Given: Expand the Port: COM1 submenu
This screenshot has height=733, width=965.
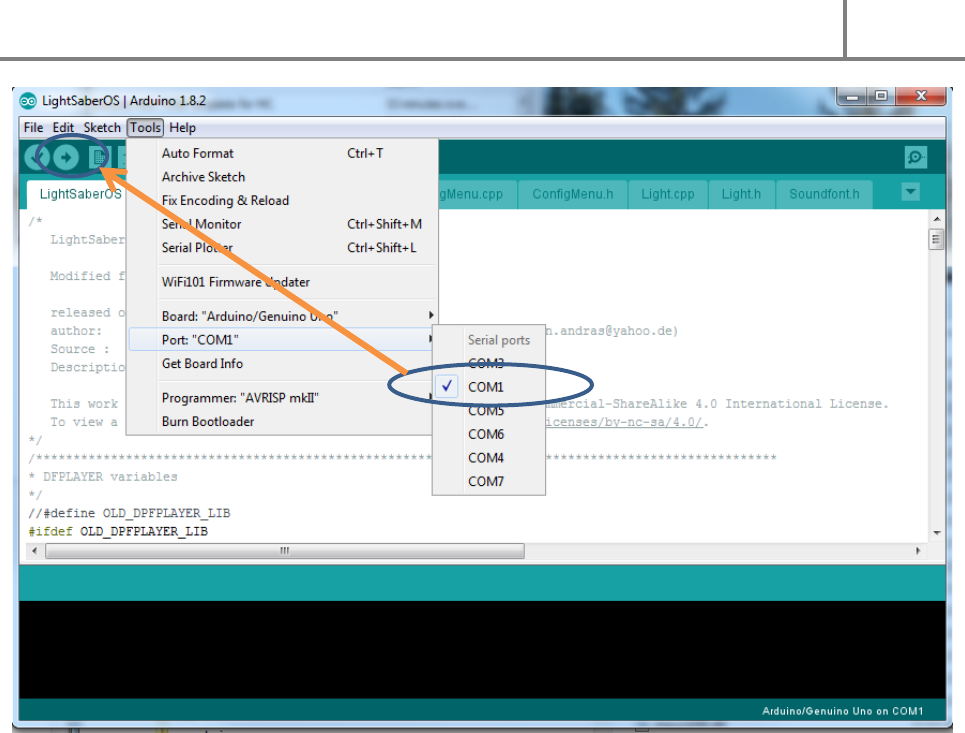Looking at the screenshot, I should pyautogui.click(x=282, y=340).
